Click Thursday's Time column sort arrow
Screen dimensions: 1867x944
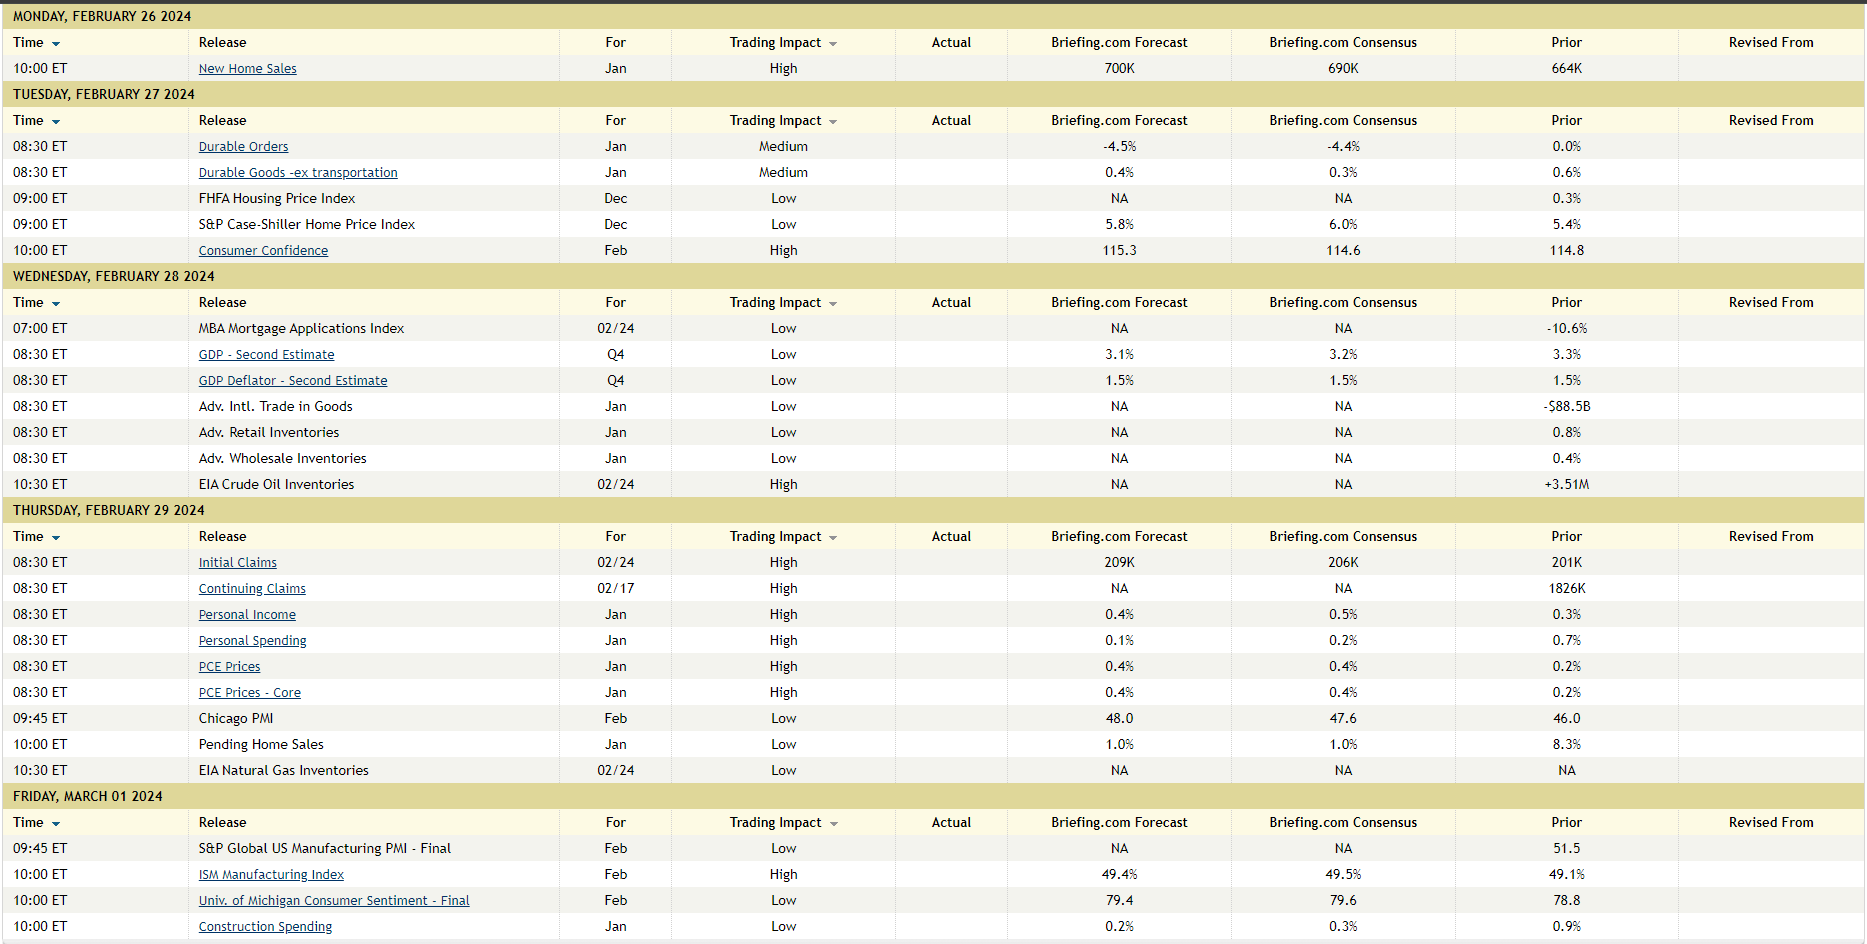pyautogui.click(x=56, y=538)
